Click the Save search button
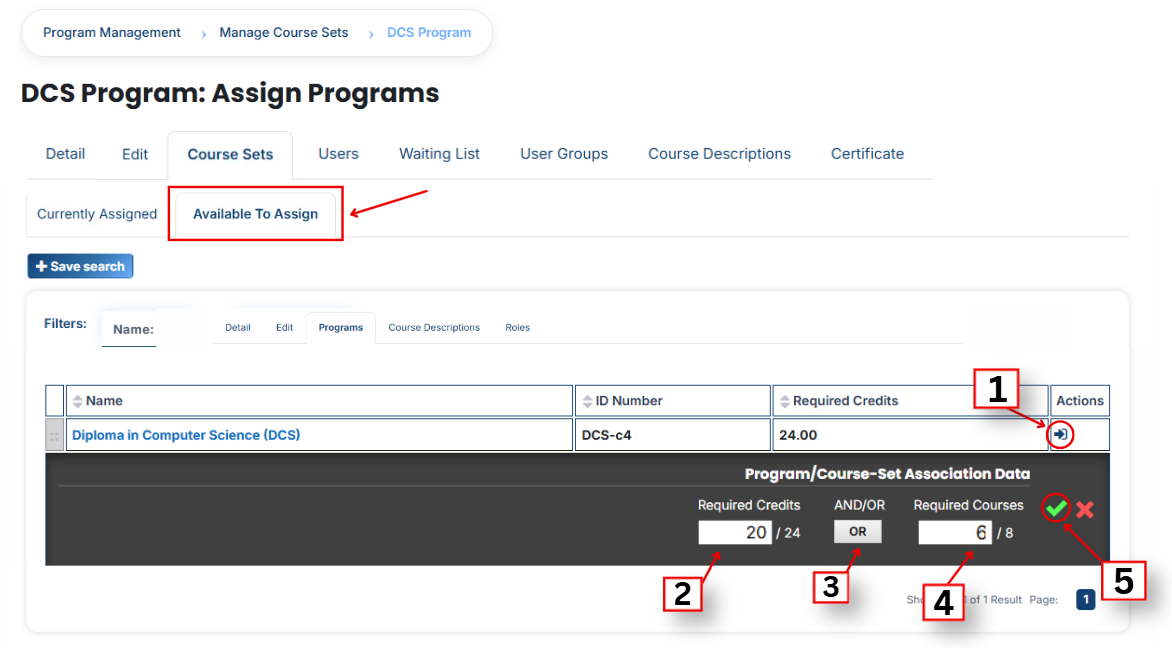1172x648 pixels. (81, 266)
